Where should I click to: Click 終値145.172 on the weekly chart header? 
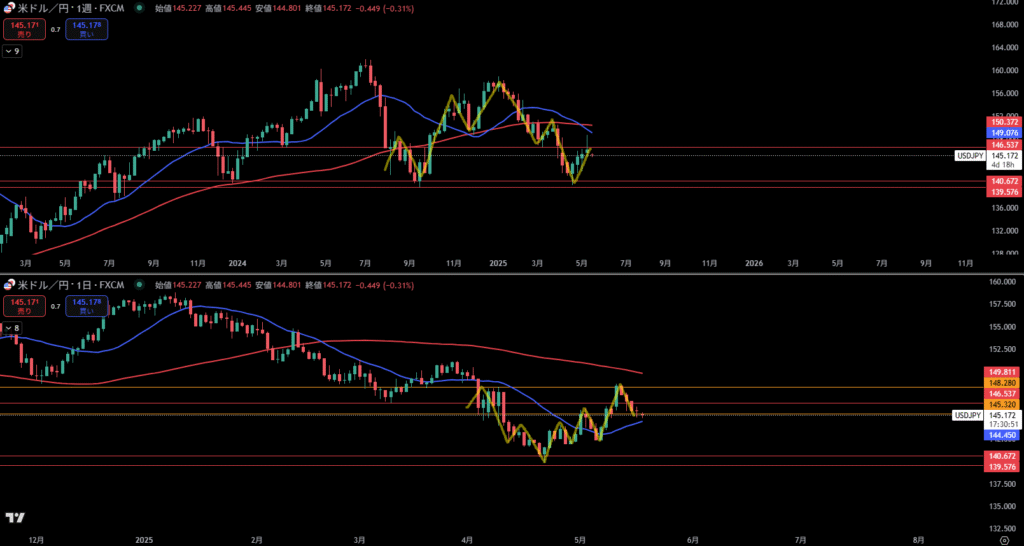(328, 9)
